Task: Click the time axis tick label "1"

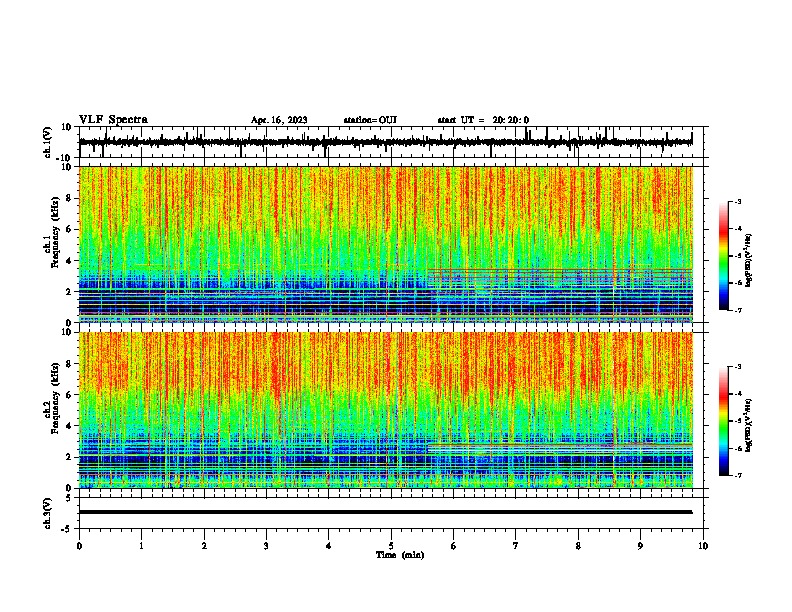Action: (141, 546)
